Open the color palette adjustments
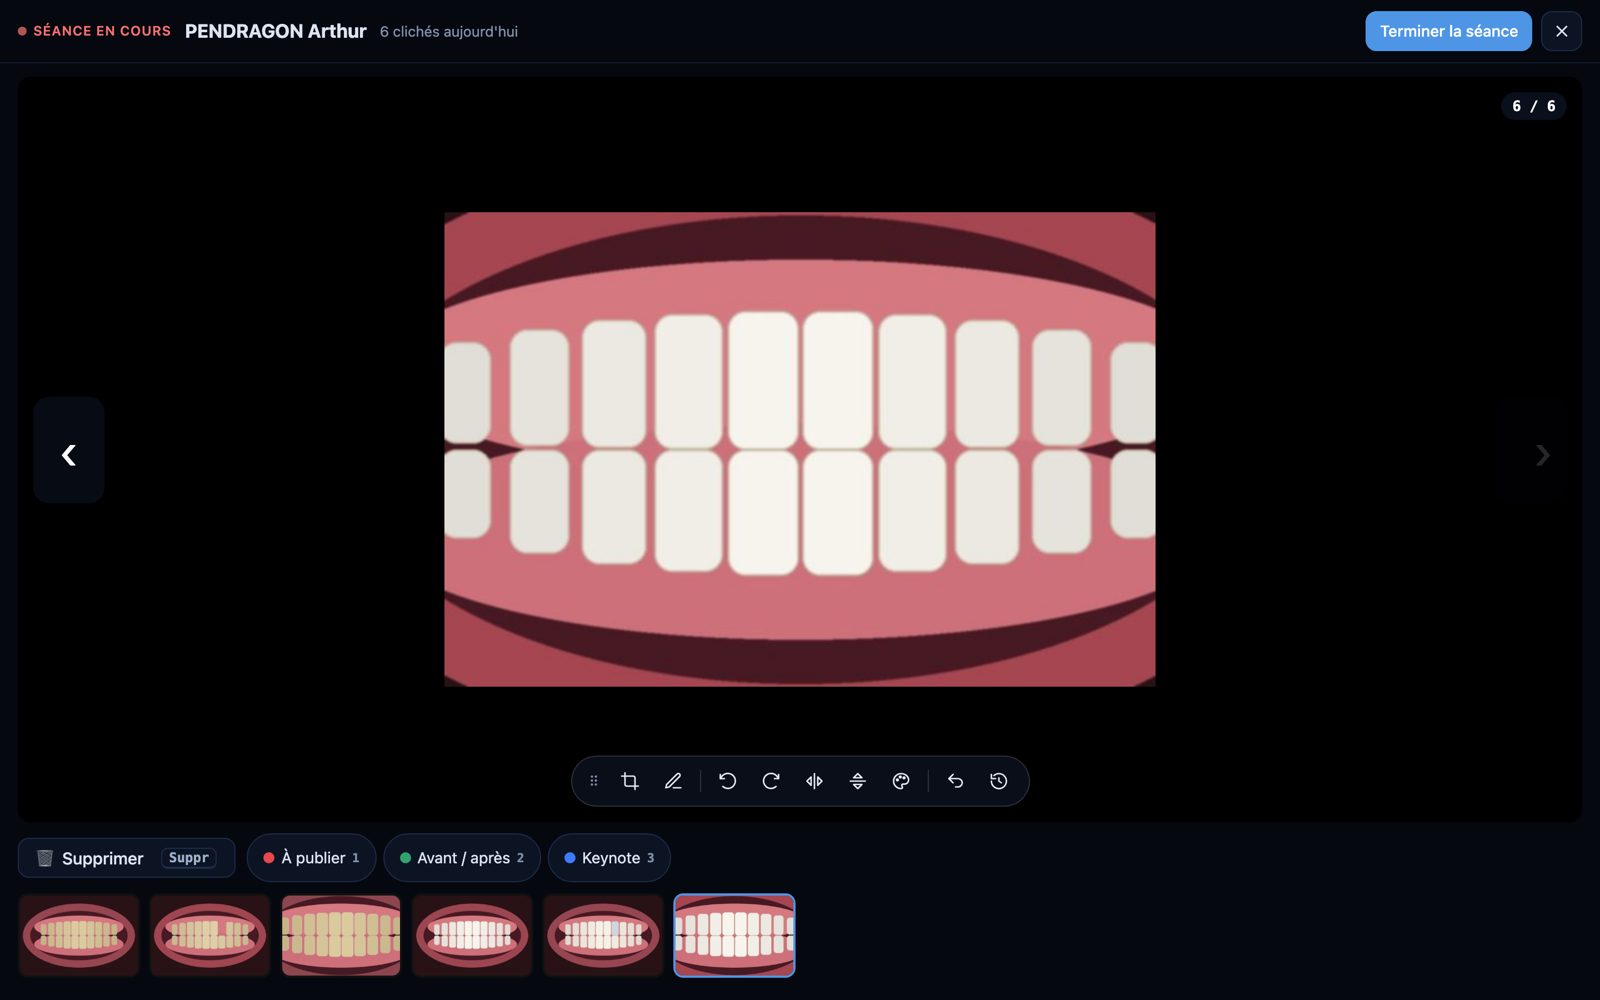The height and width of the screenshot is (1000, 1600). pos(901,781)
